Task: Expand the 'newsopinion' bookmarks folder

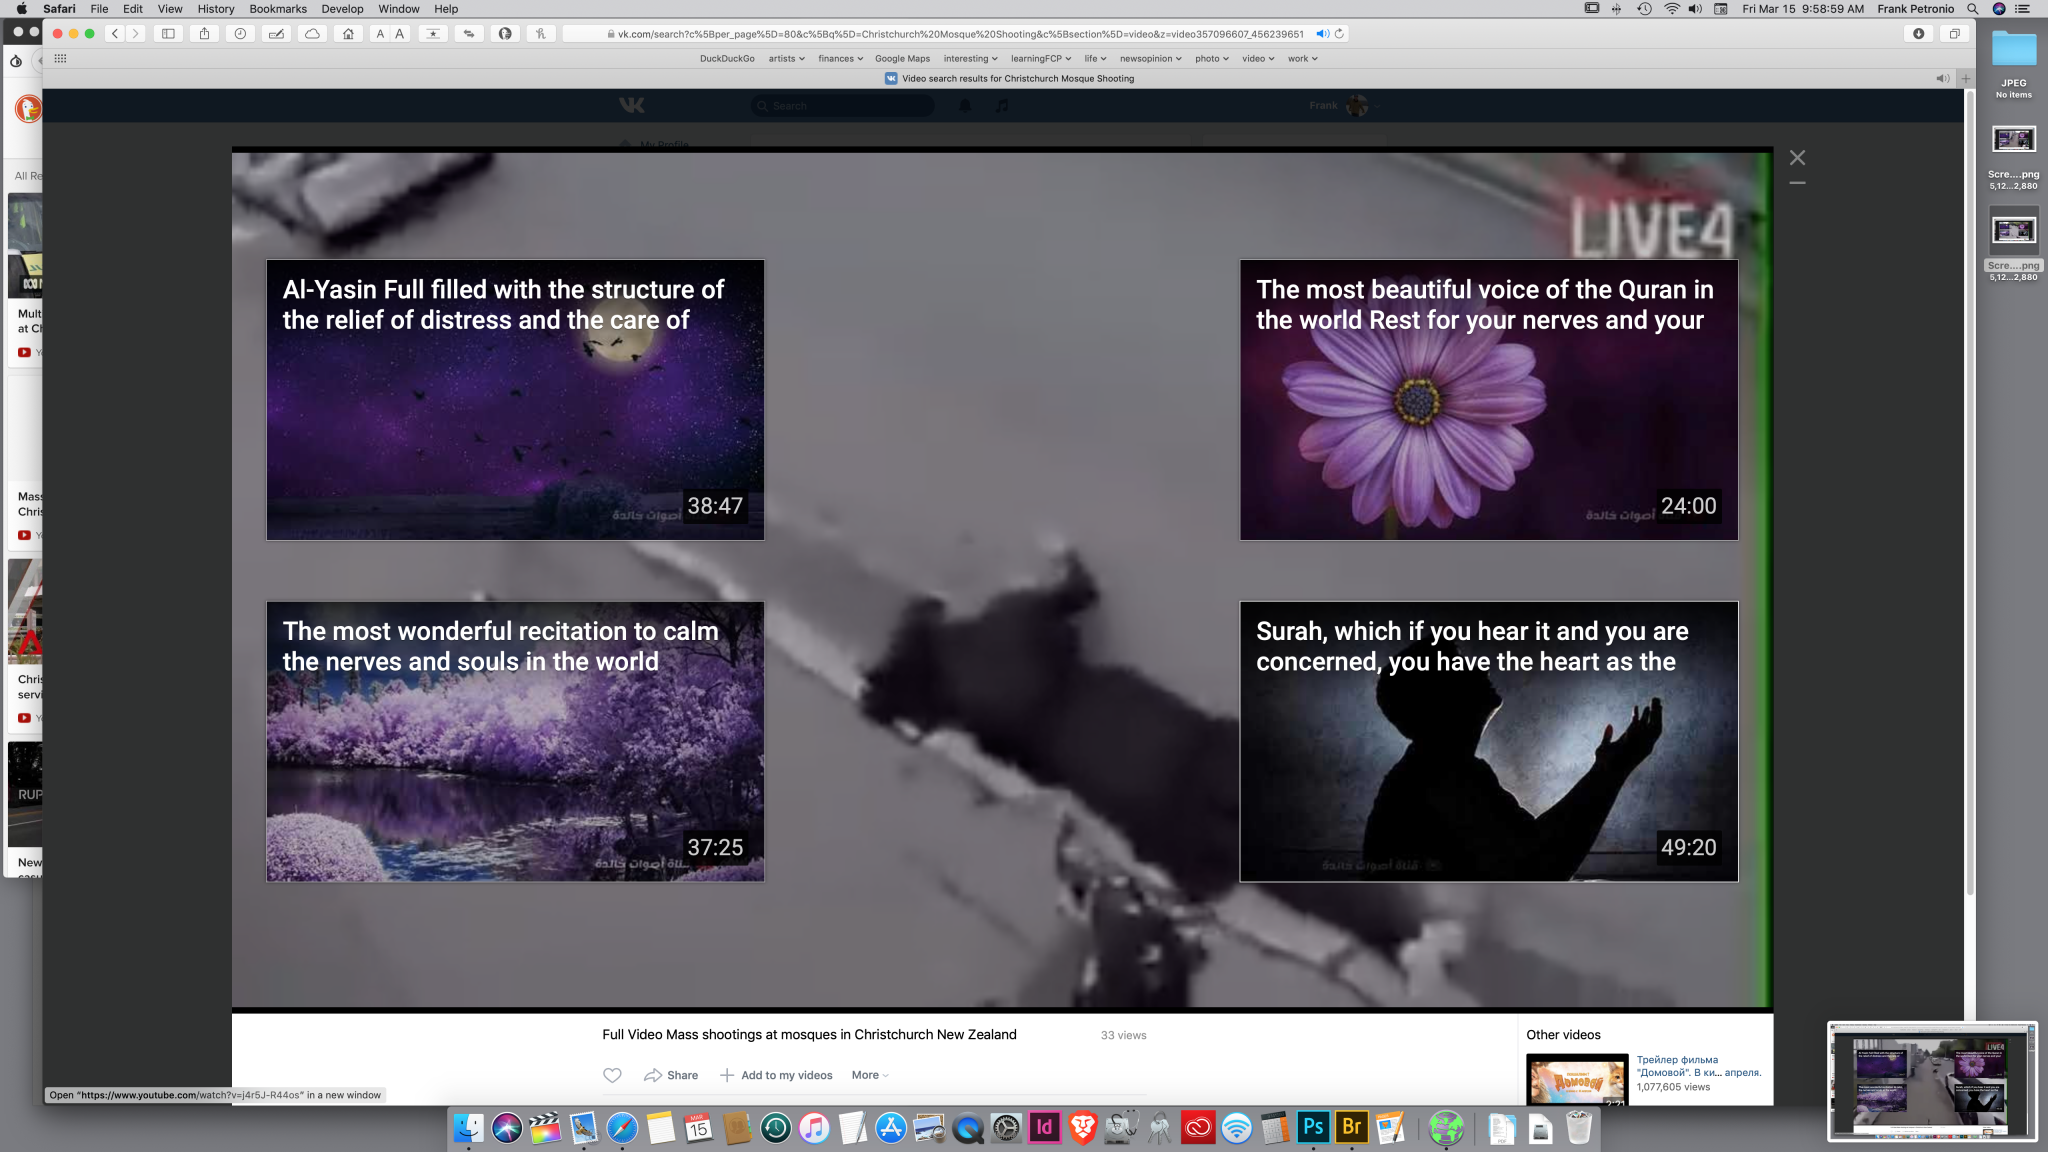Action: tap(1150, 59)
